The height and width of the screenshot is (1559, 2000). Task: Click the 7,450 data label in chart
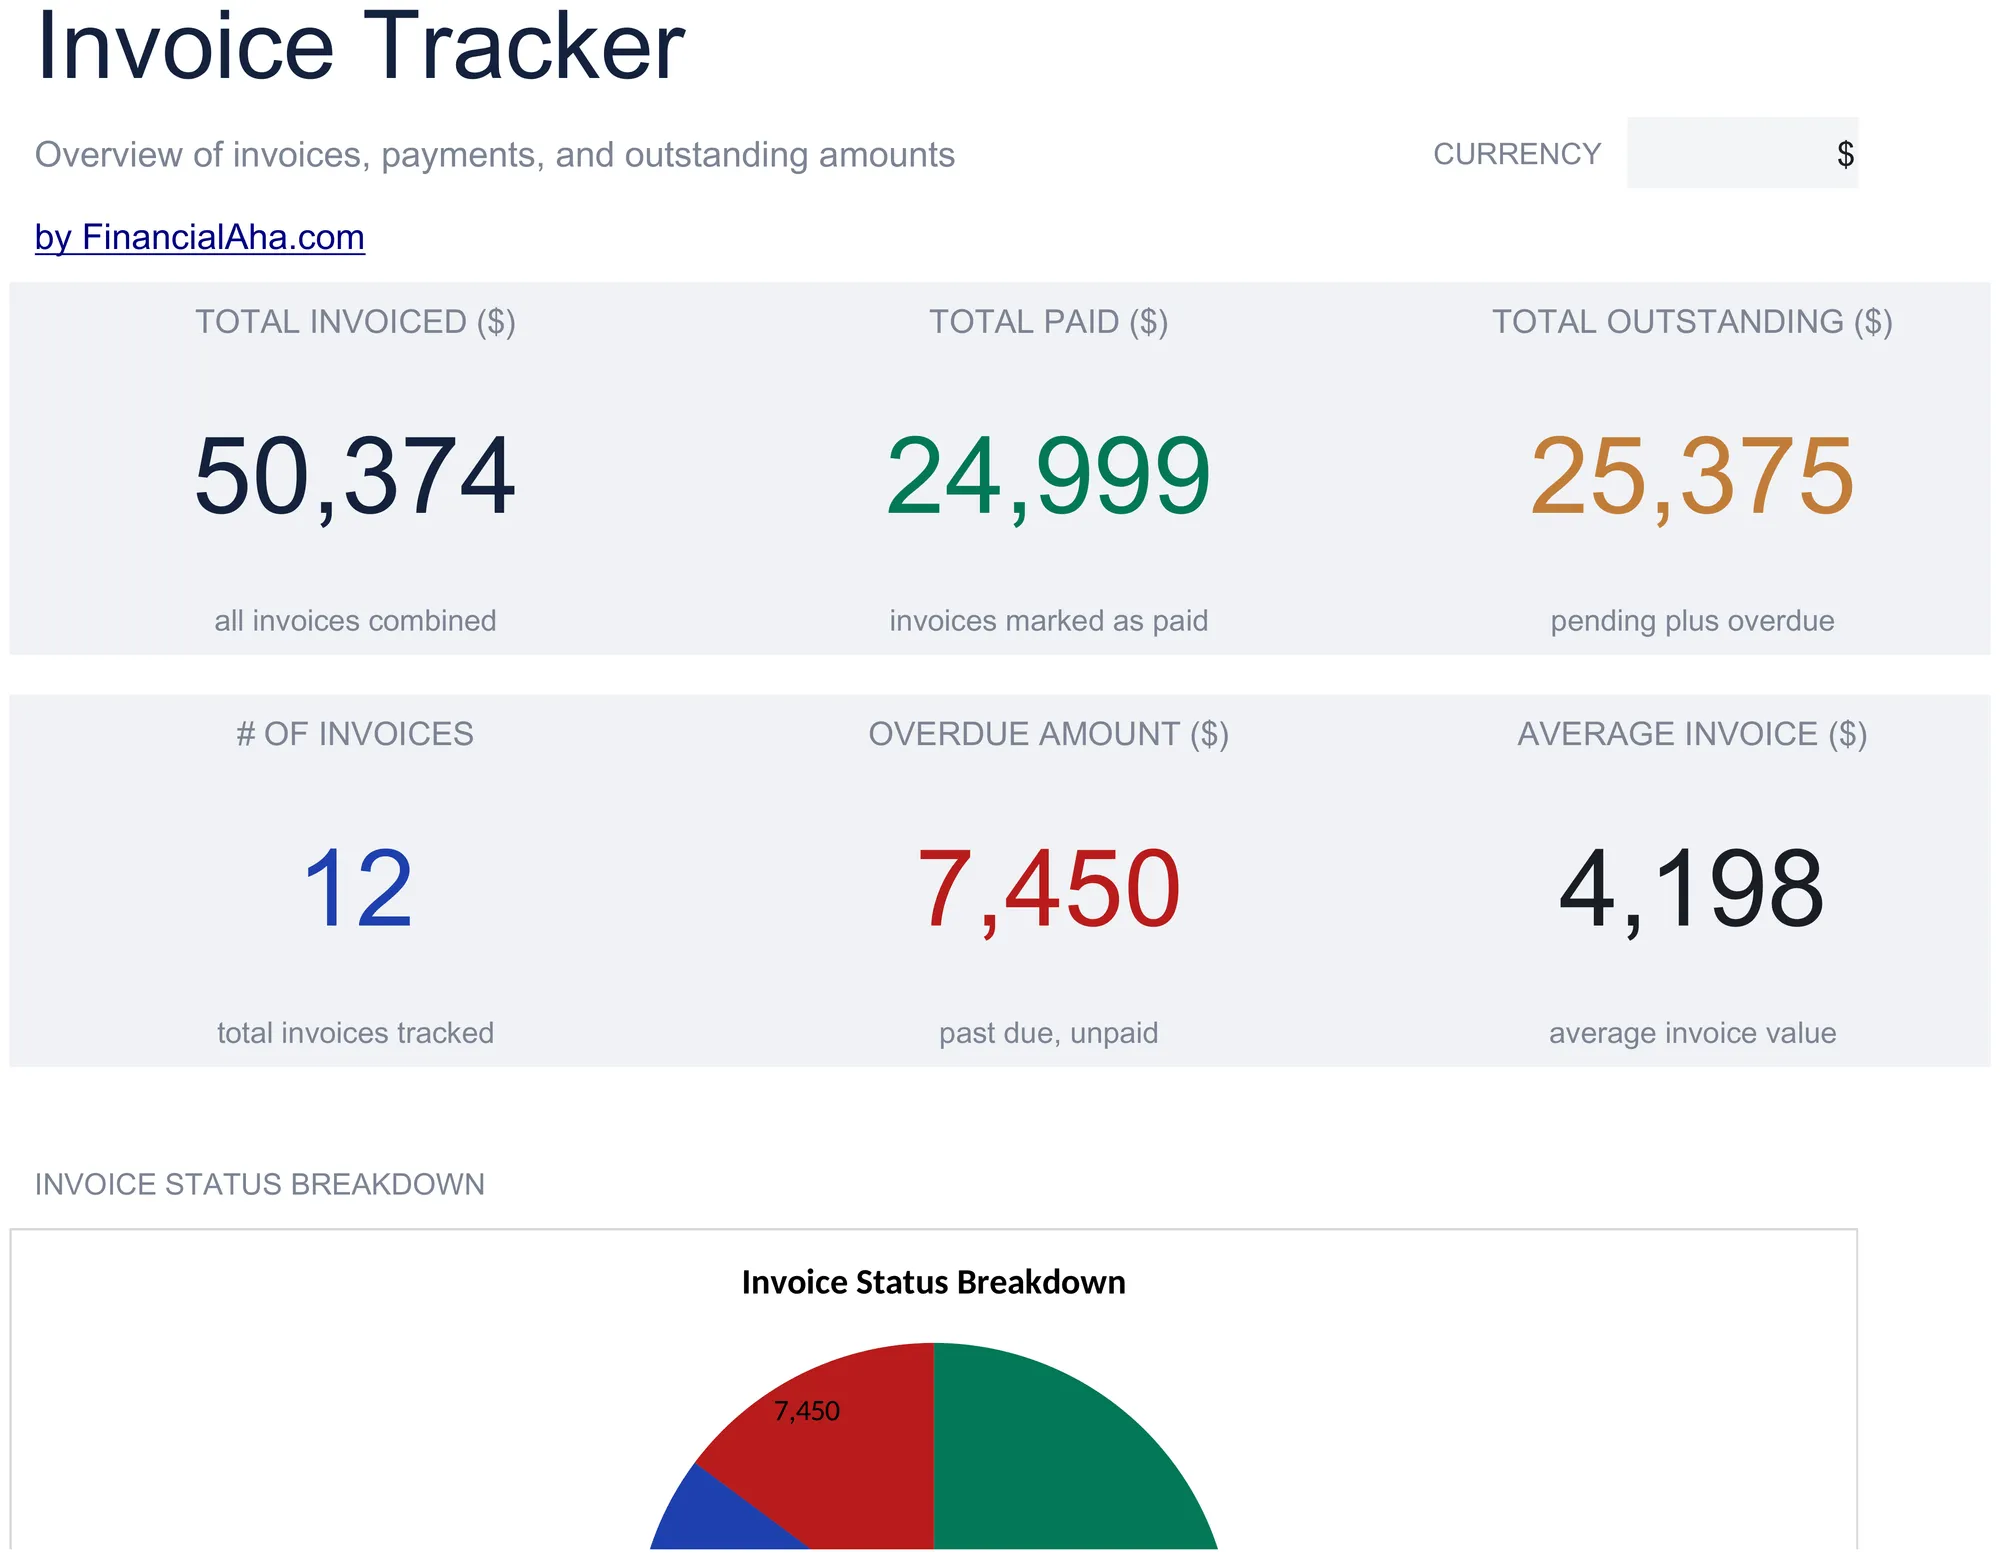point(806,1411)
